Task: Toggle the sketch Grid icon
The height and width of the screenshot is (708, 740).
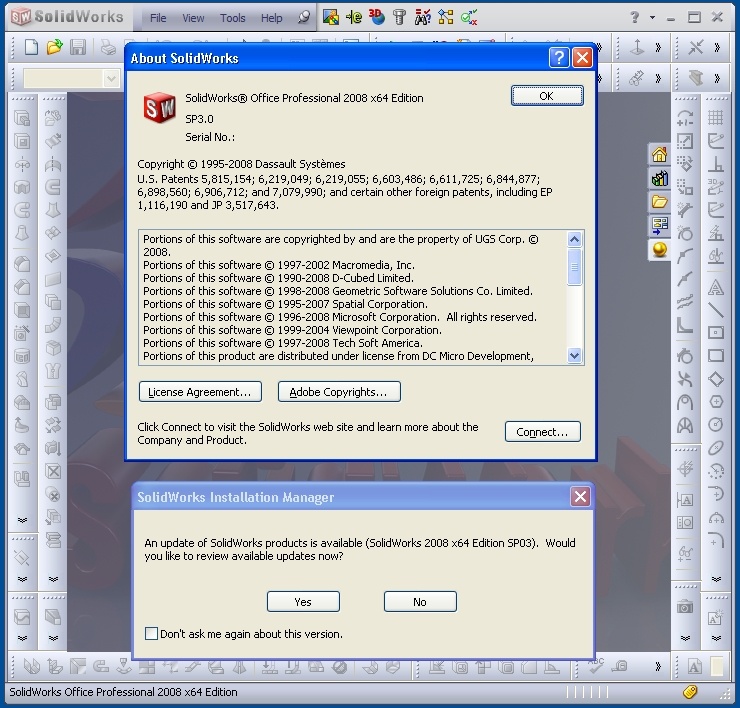Action: coord(716,118)
